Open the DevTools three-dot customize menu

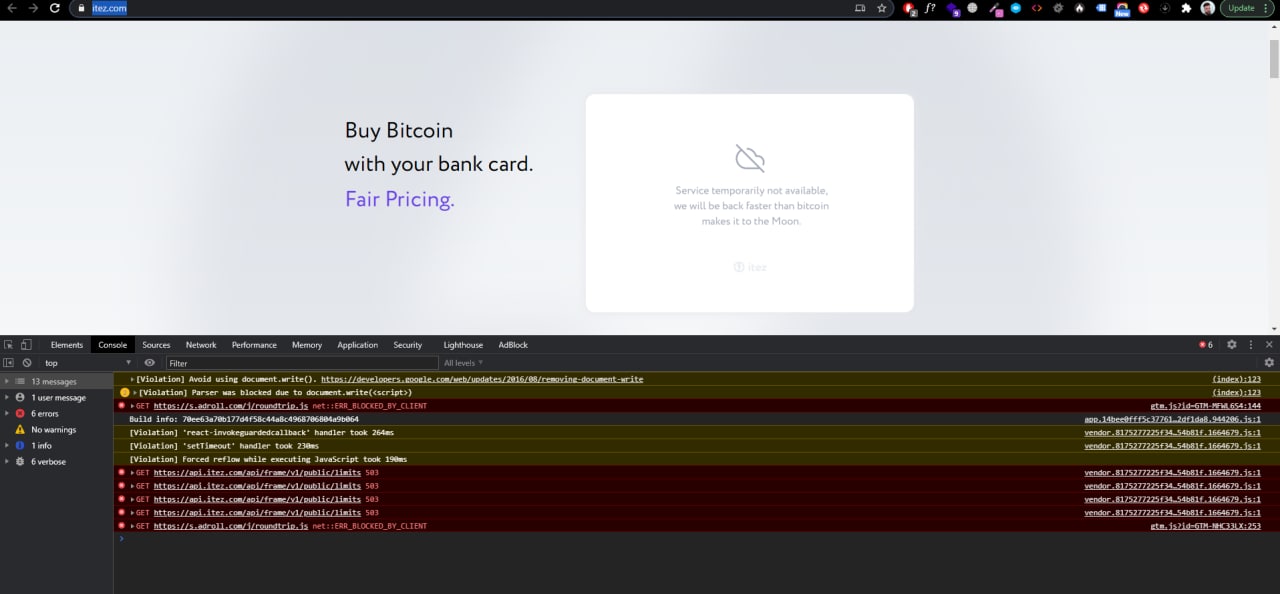point(1250,345)
